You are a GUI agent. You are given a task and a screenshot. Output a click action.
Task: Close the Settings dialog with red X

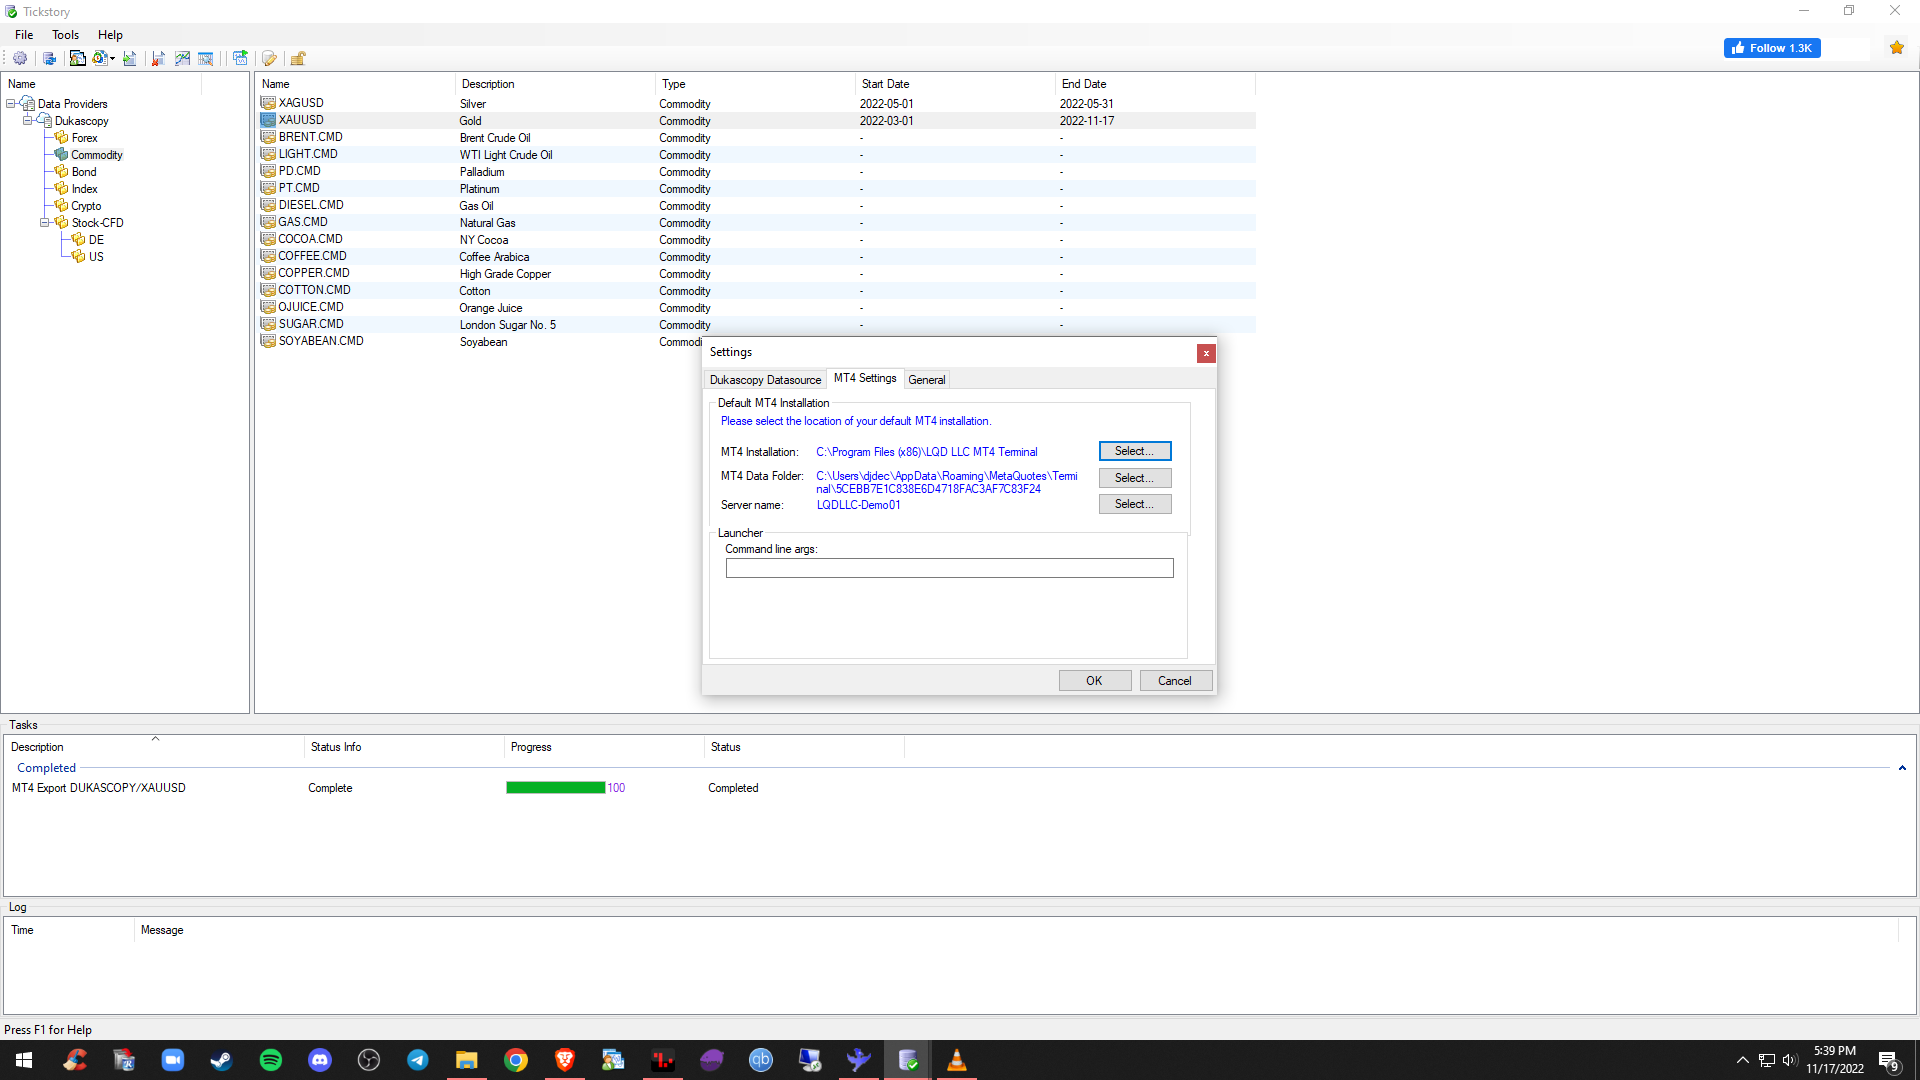pos(1206,353)
